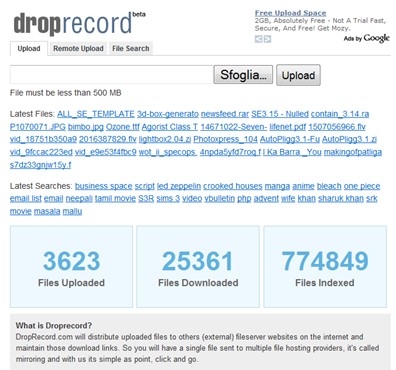Click the tamil movie search link
The height and width of the screenshot is (370, 396).
(x=115, y=199)
